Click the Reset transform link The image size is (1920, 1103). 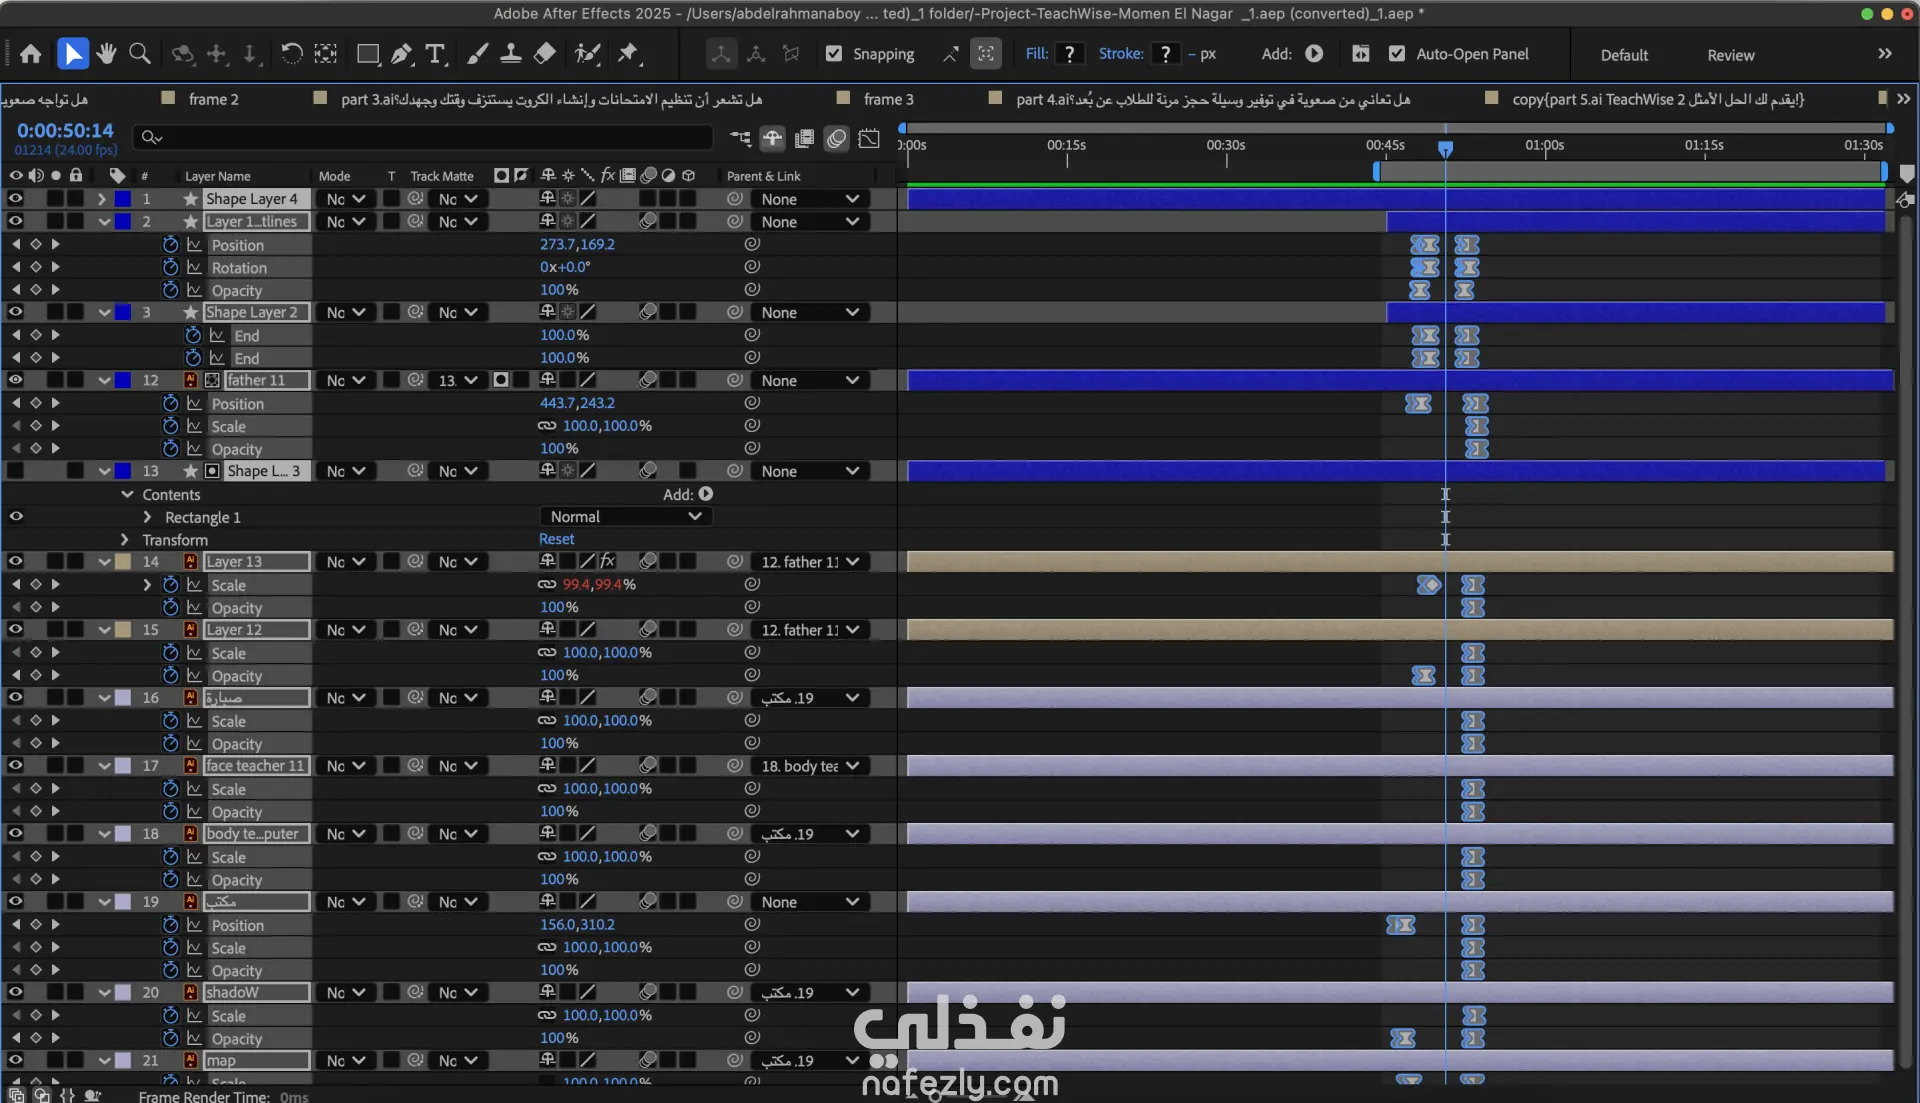(556, 539)
